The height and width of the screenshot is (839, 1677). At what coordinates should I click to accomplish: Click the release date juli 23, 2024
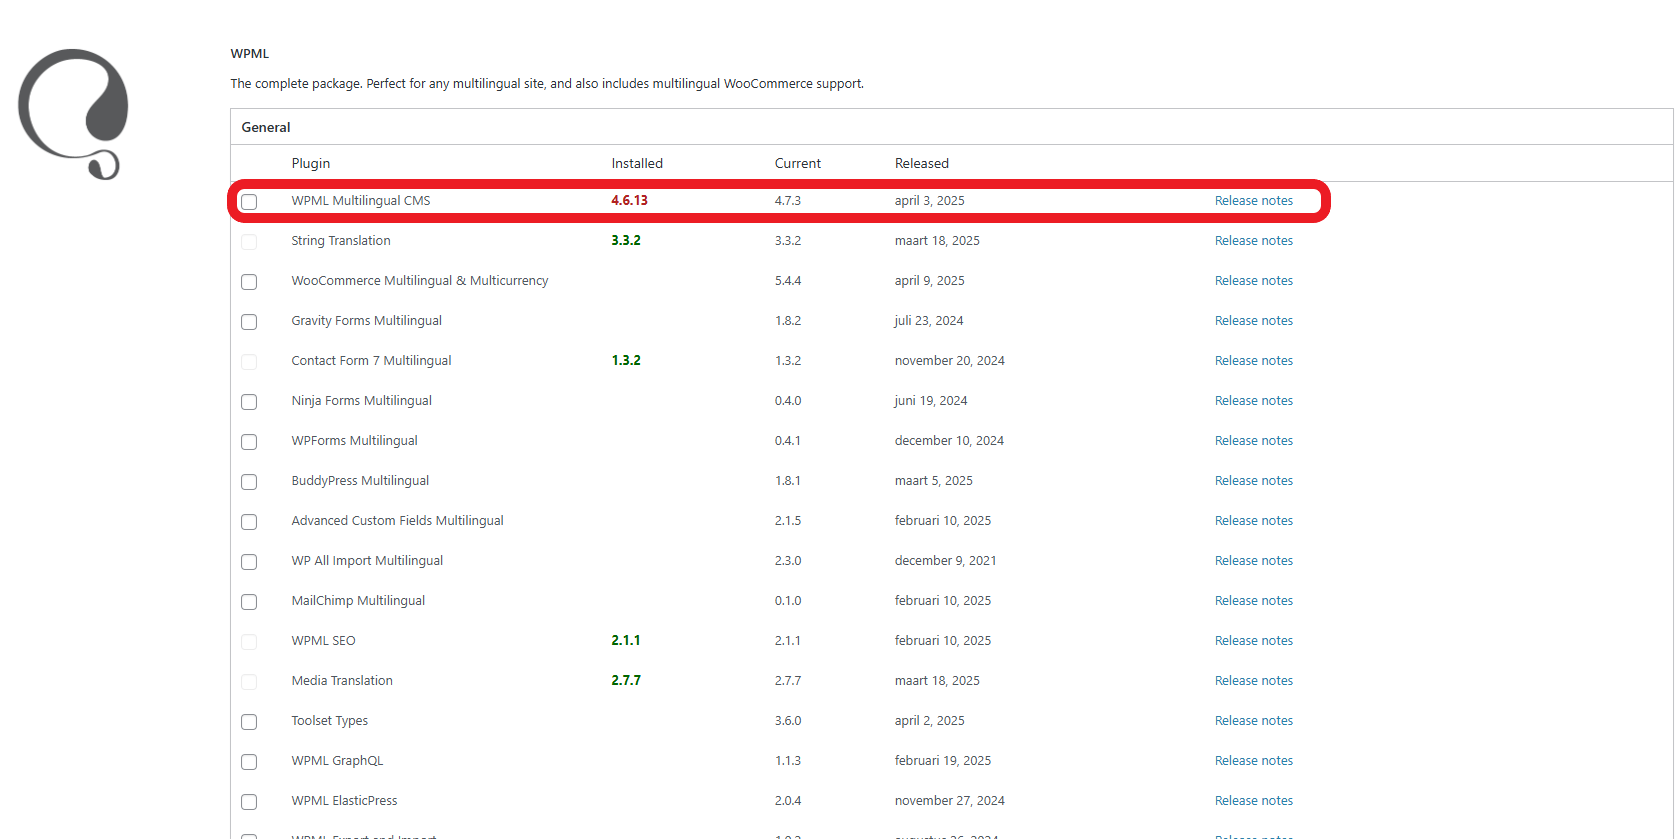(929, 321)
